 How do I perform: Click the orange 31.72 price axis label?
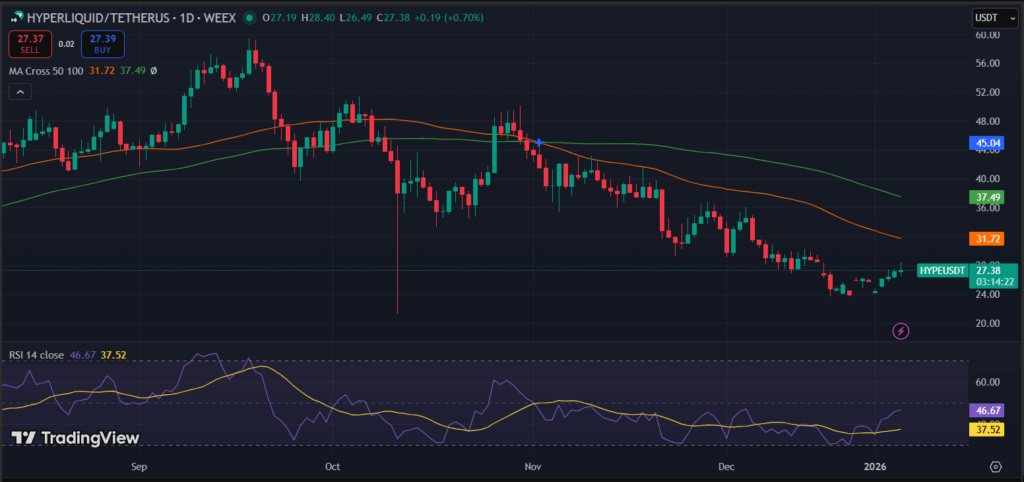pos(986,239)
